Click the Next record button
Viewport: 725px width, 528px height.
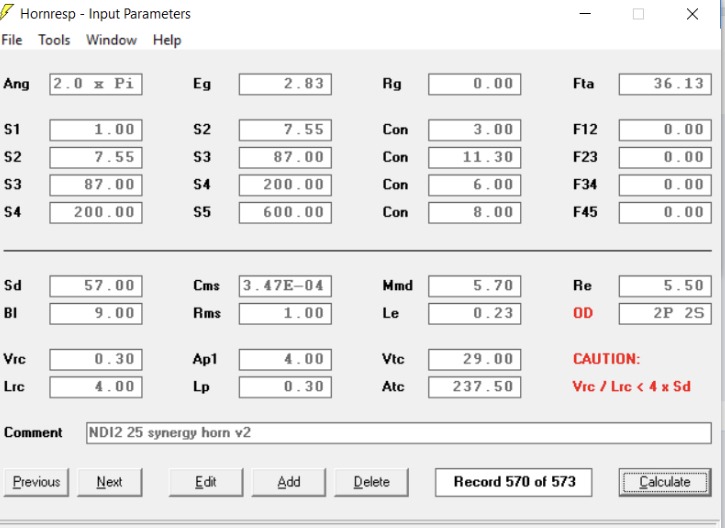(110, 482)
